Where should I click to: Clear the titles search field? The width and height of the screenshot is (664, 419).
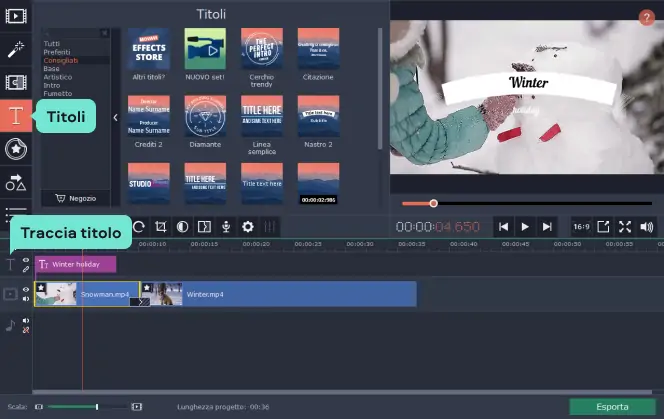104,33
